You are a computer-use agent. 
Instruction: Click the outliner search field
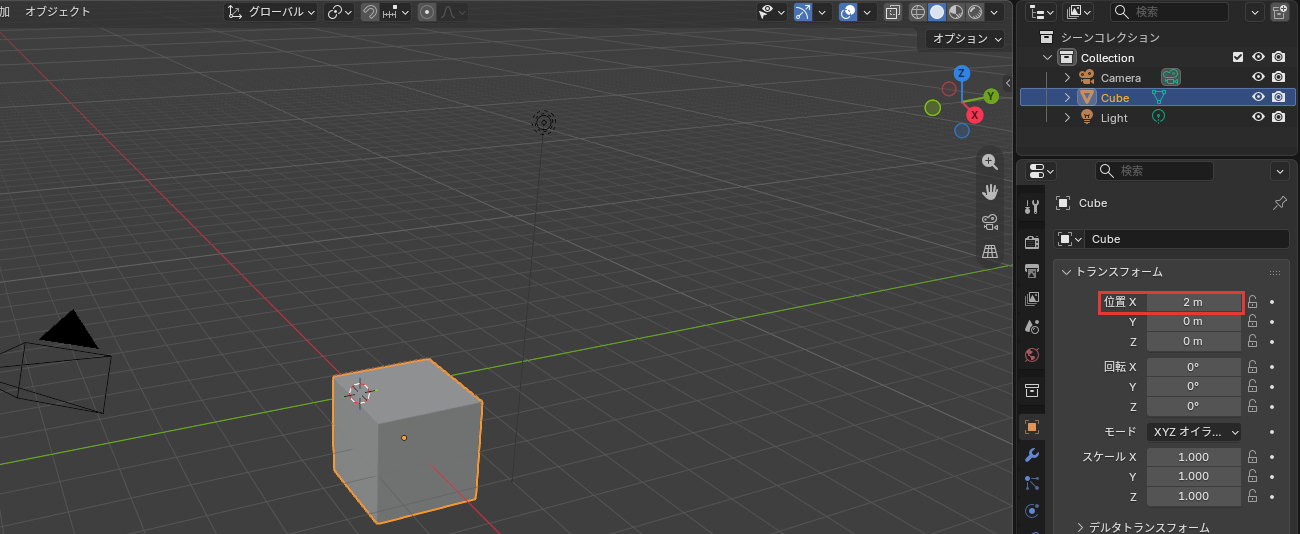(x=1169, y=12)
